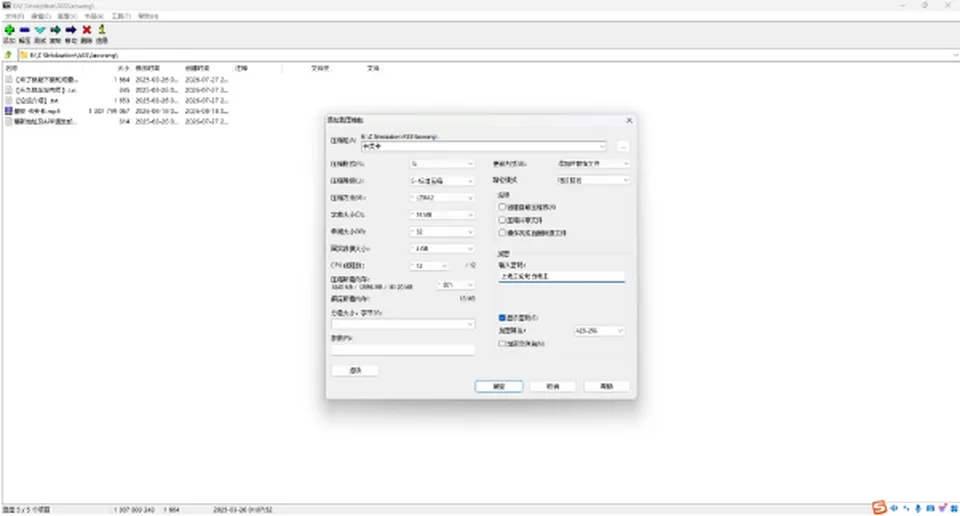Click into the password input field
This screenshot has height=516, width=960.
(561, 277)
